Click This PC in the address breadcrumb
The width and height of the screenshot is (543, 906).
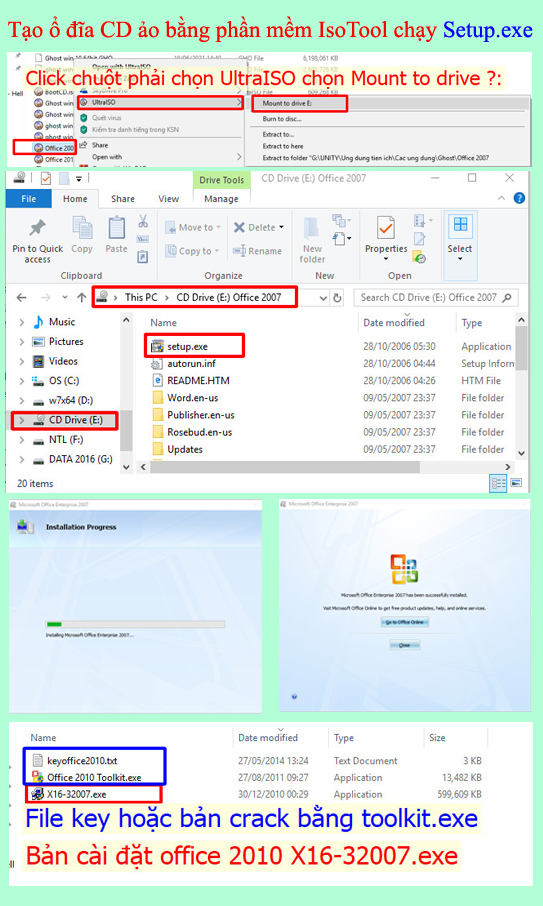(141, 297)
